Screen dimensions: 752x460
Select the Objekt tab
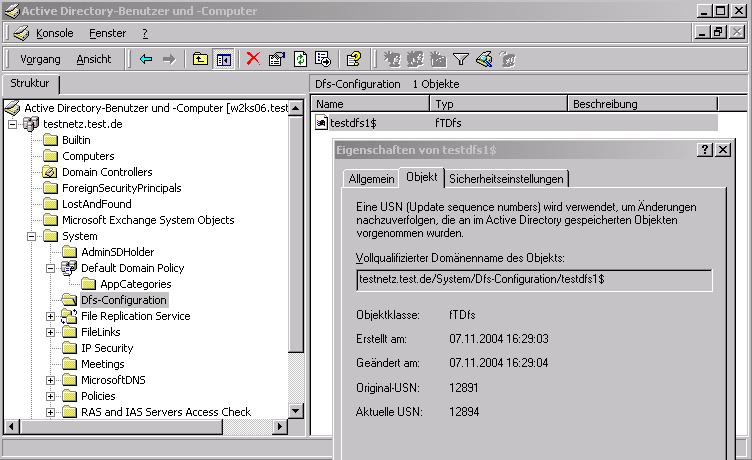coord(422,177)
